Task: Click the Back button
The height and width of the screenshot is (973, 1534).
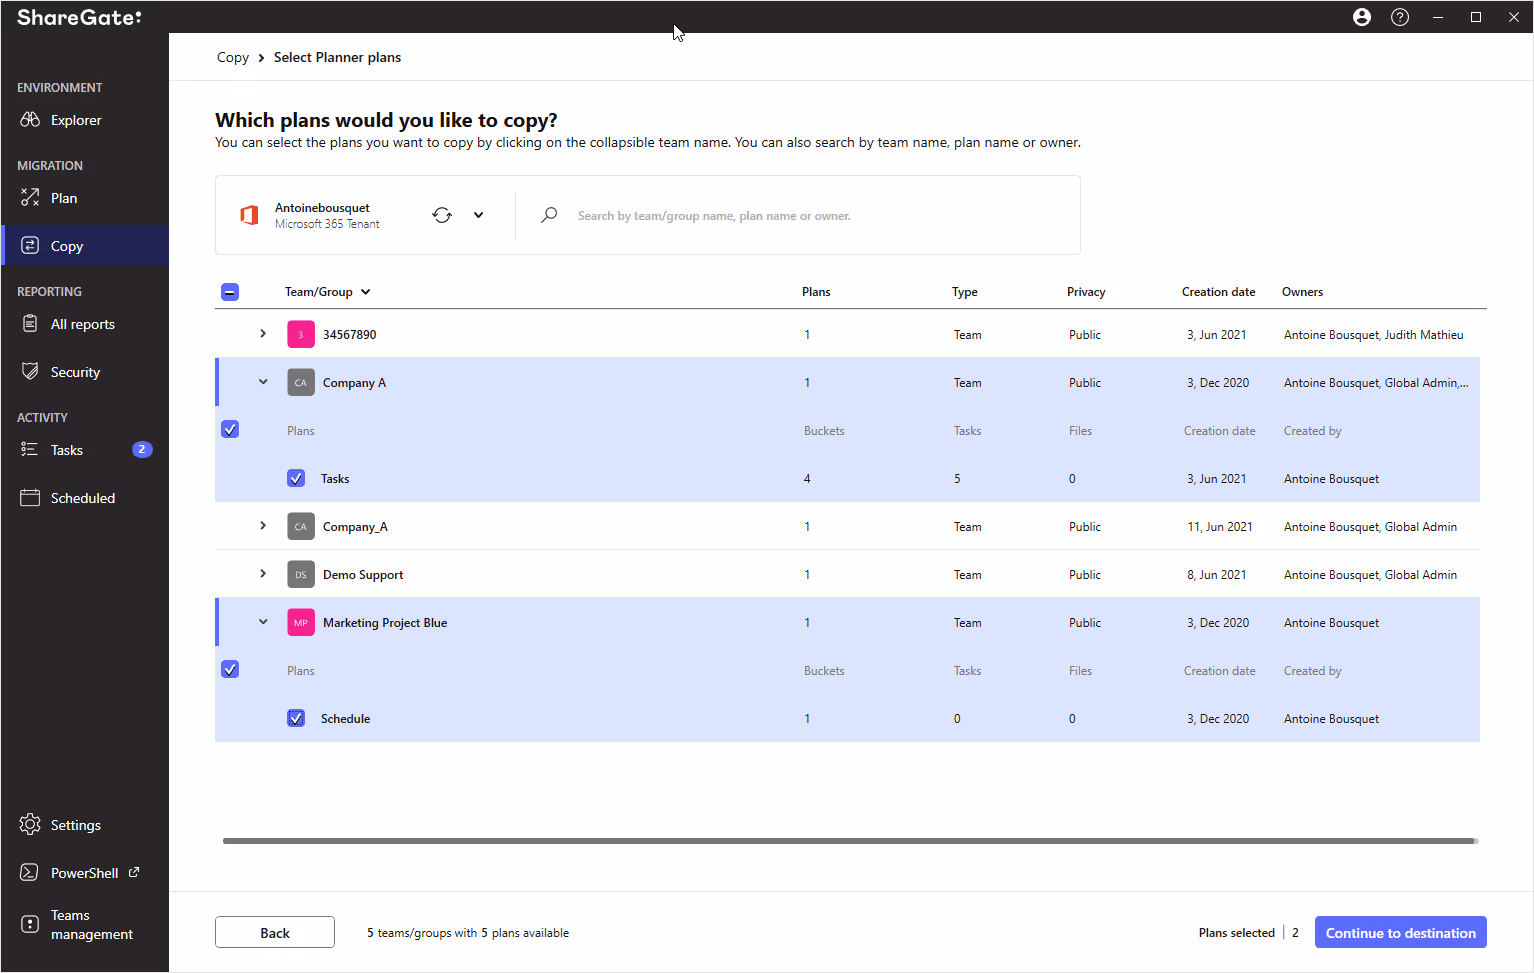Action: (275, 932)
